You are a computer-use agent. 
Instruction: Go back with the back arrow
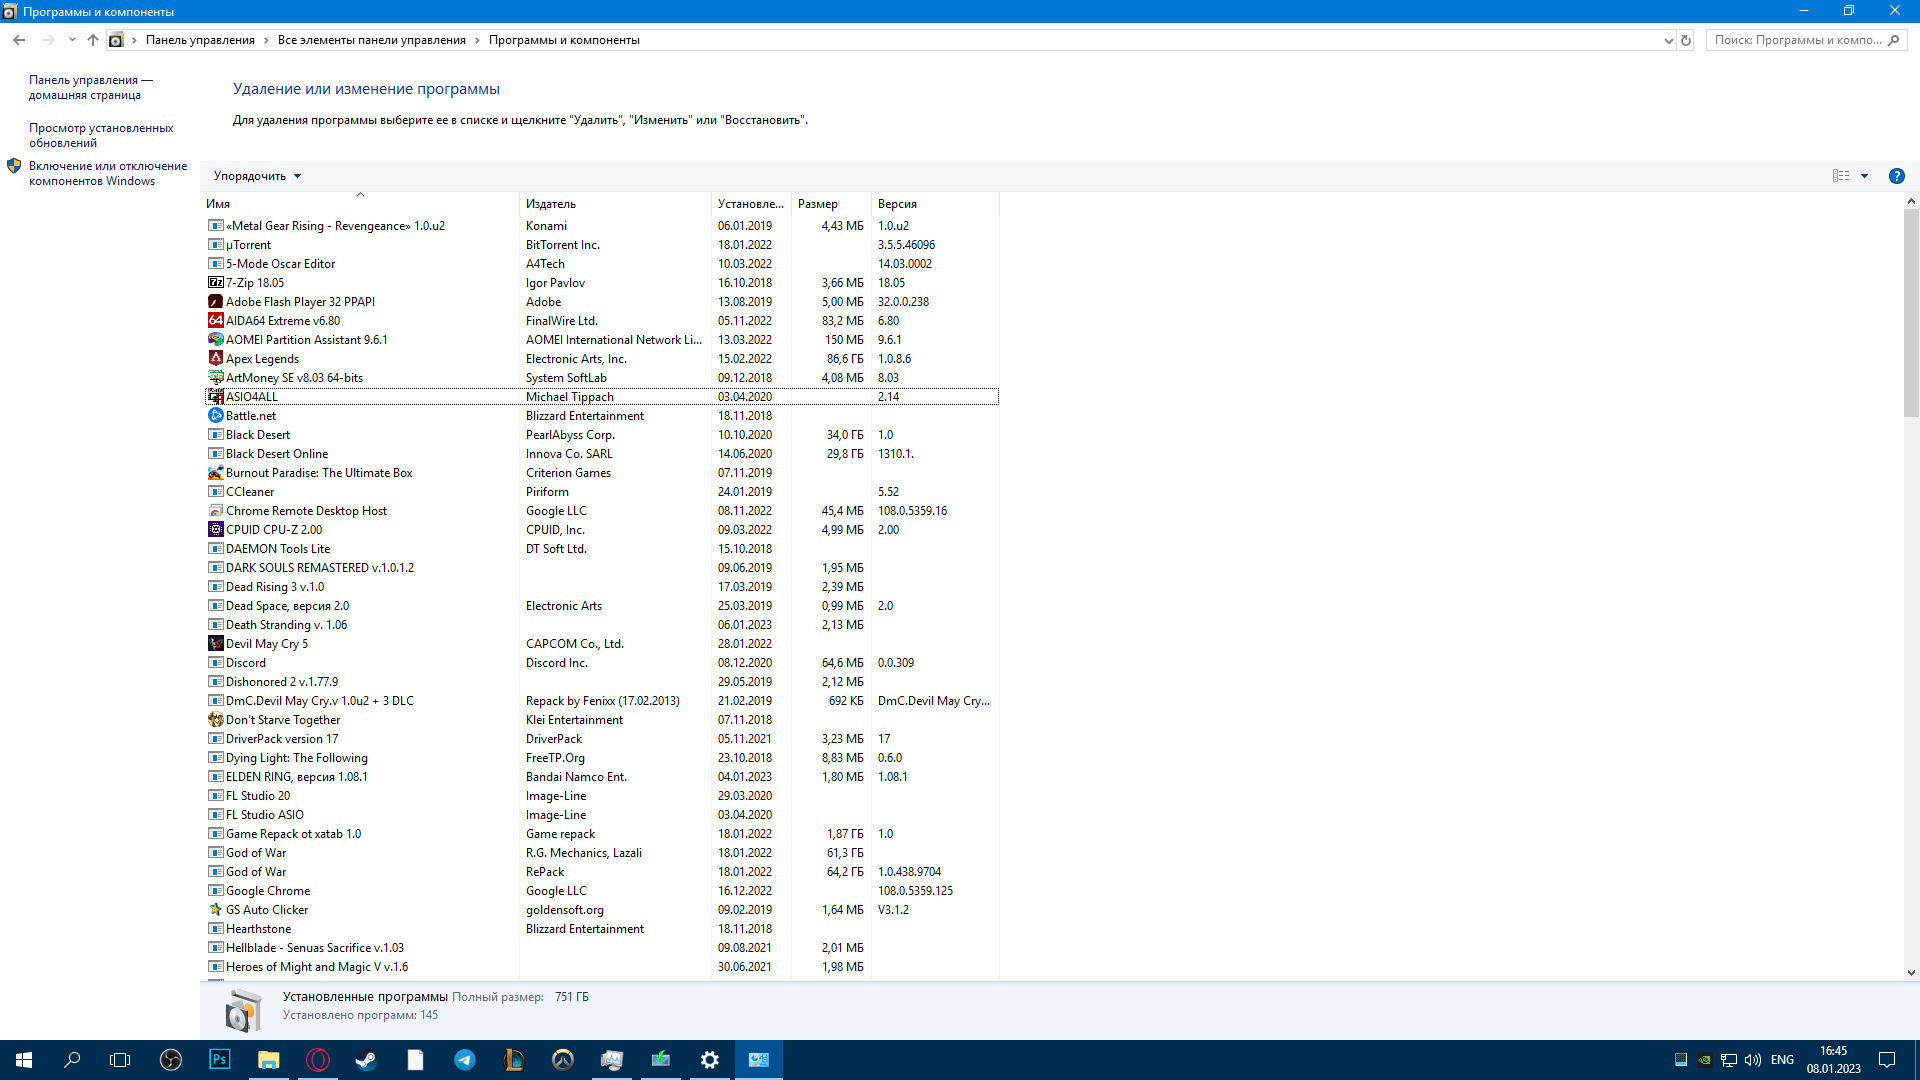click(19, 40)
